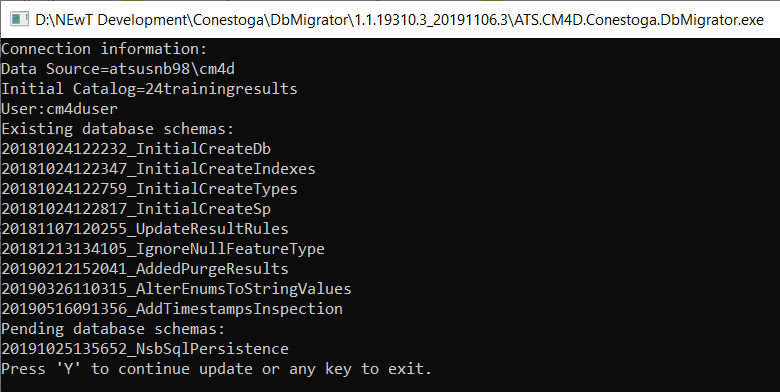Click the 20190326110315_AlterEnumsToStringValues line
780x392 pixels.
pyautogui.click(x=176, y=289)
